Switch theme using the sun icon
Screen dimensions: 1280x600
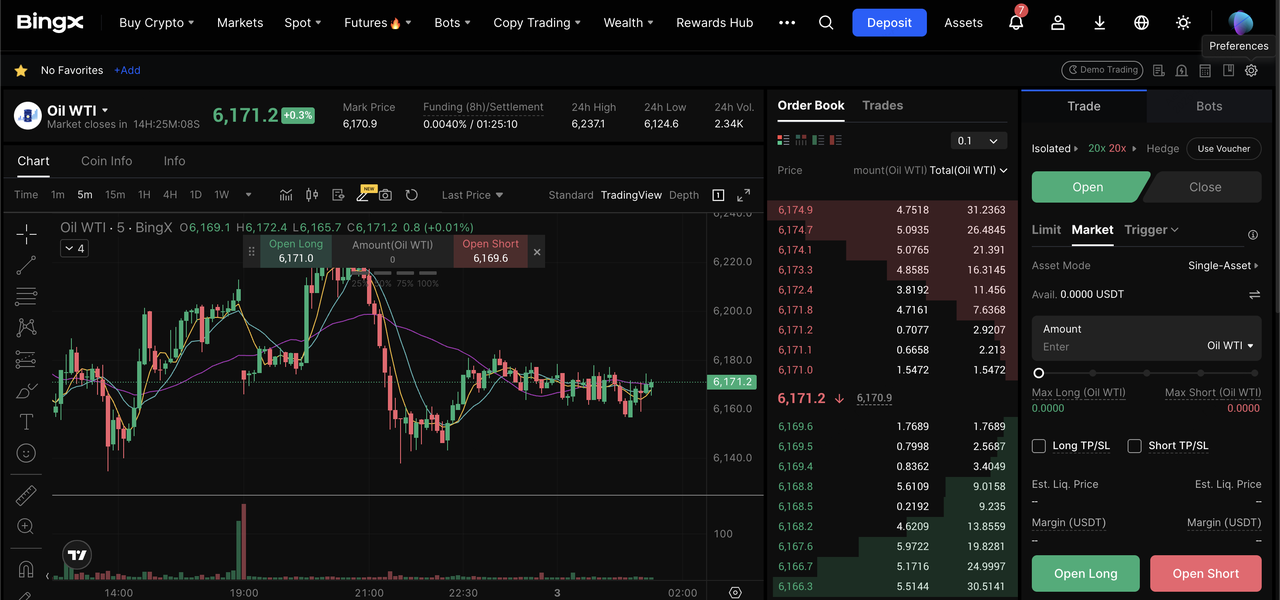[x=1184, y=22]
